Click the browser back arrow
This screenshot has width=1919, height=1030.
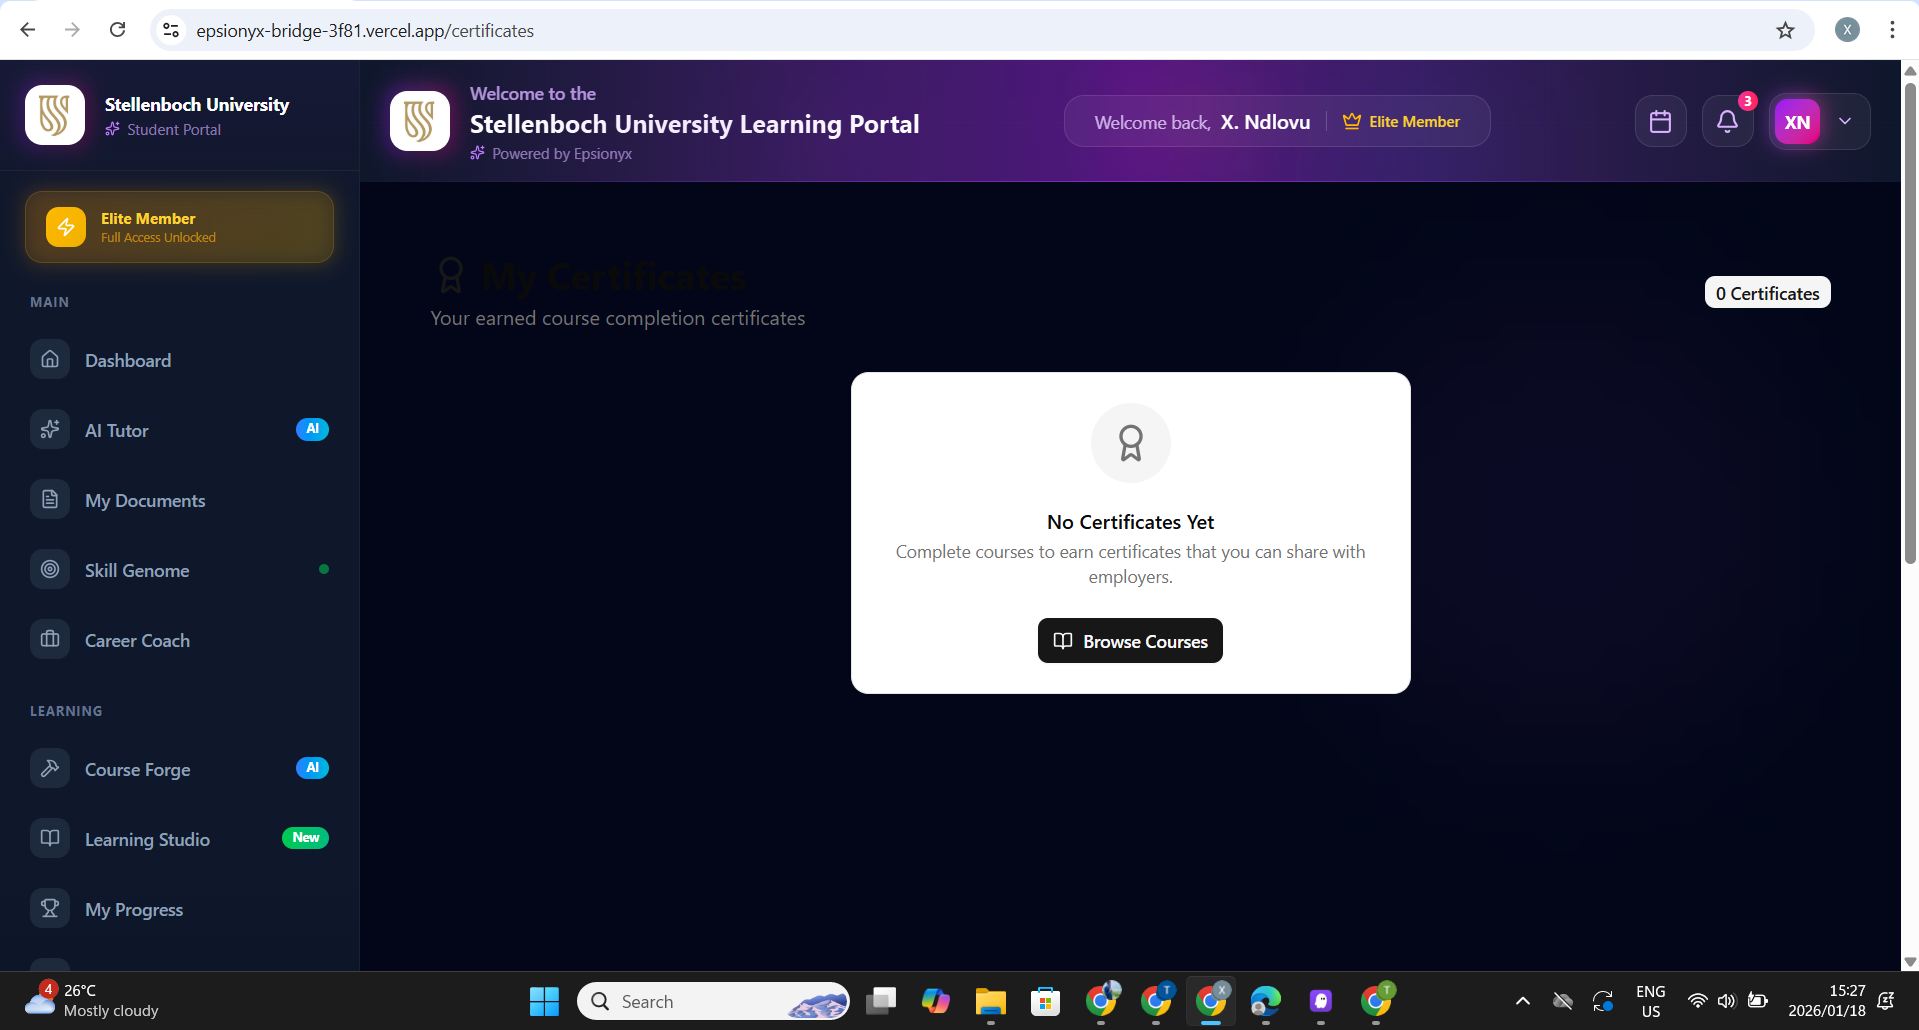(x=28, y=30)
